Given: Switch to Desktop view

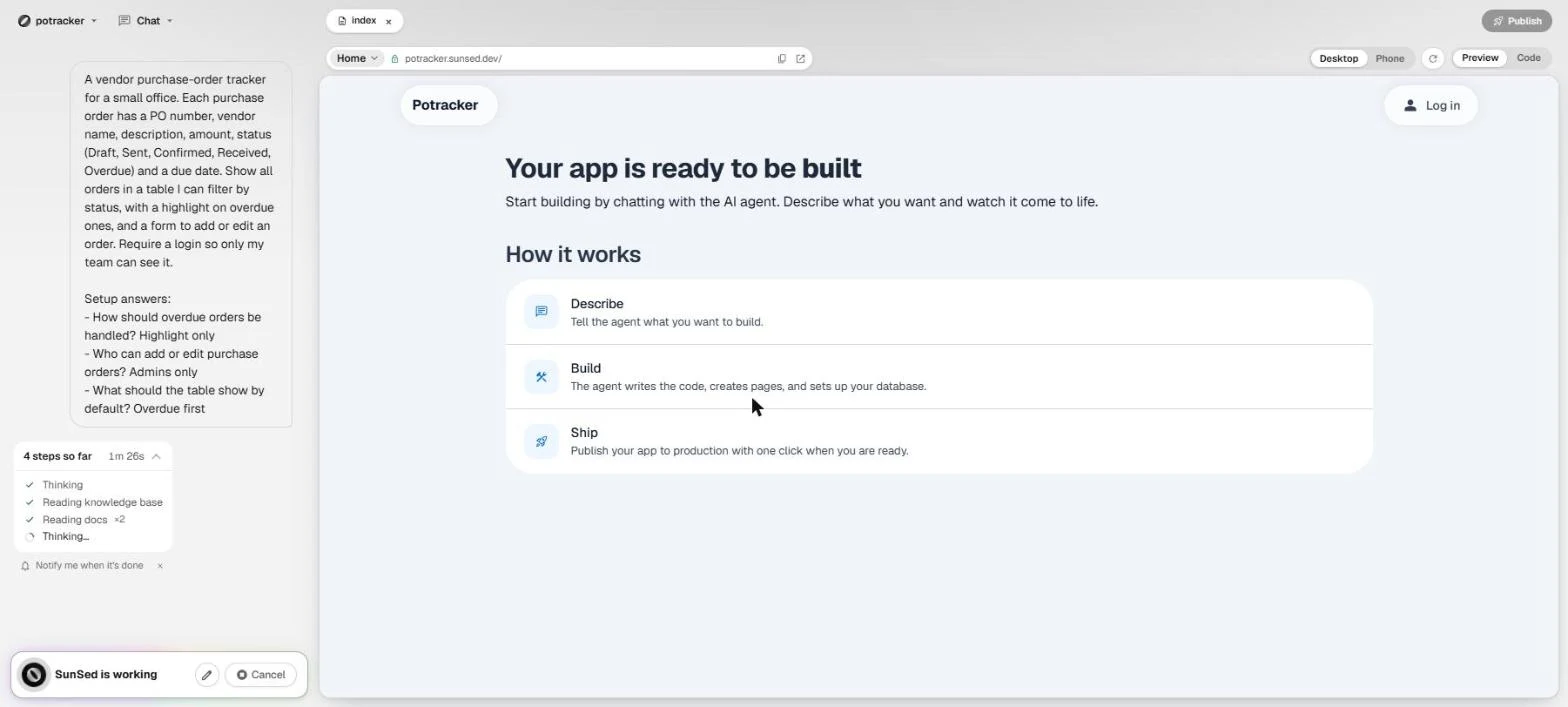Looking at the screenshot, I should (x=1338, y=58).
